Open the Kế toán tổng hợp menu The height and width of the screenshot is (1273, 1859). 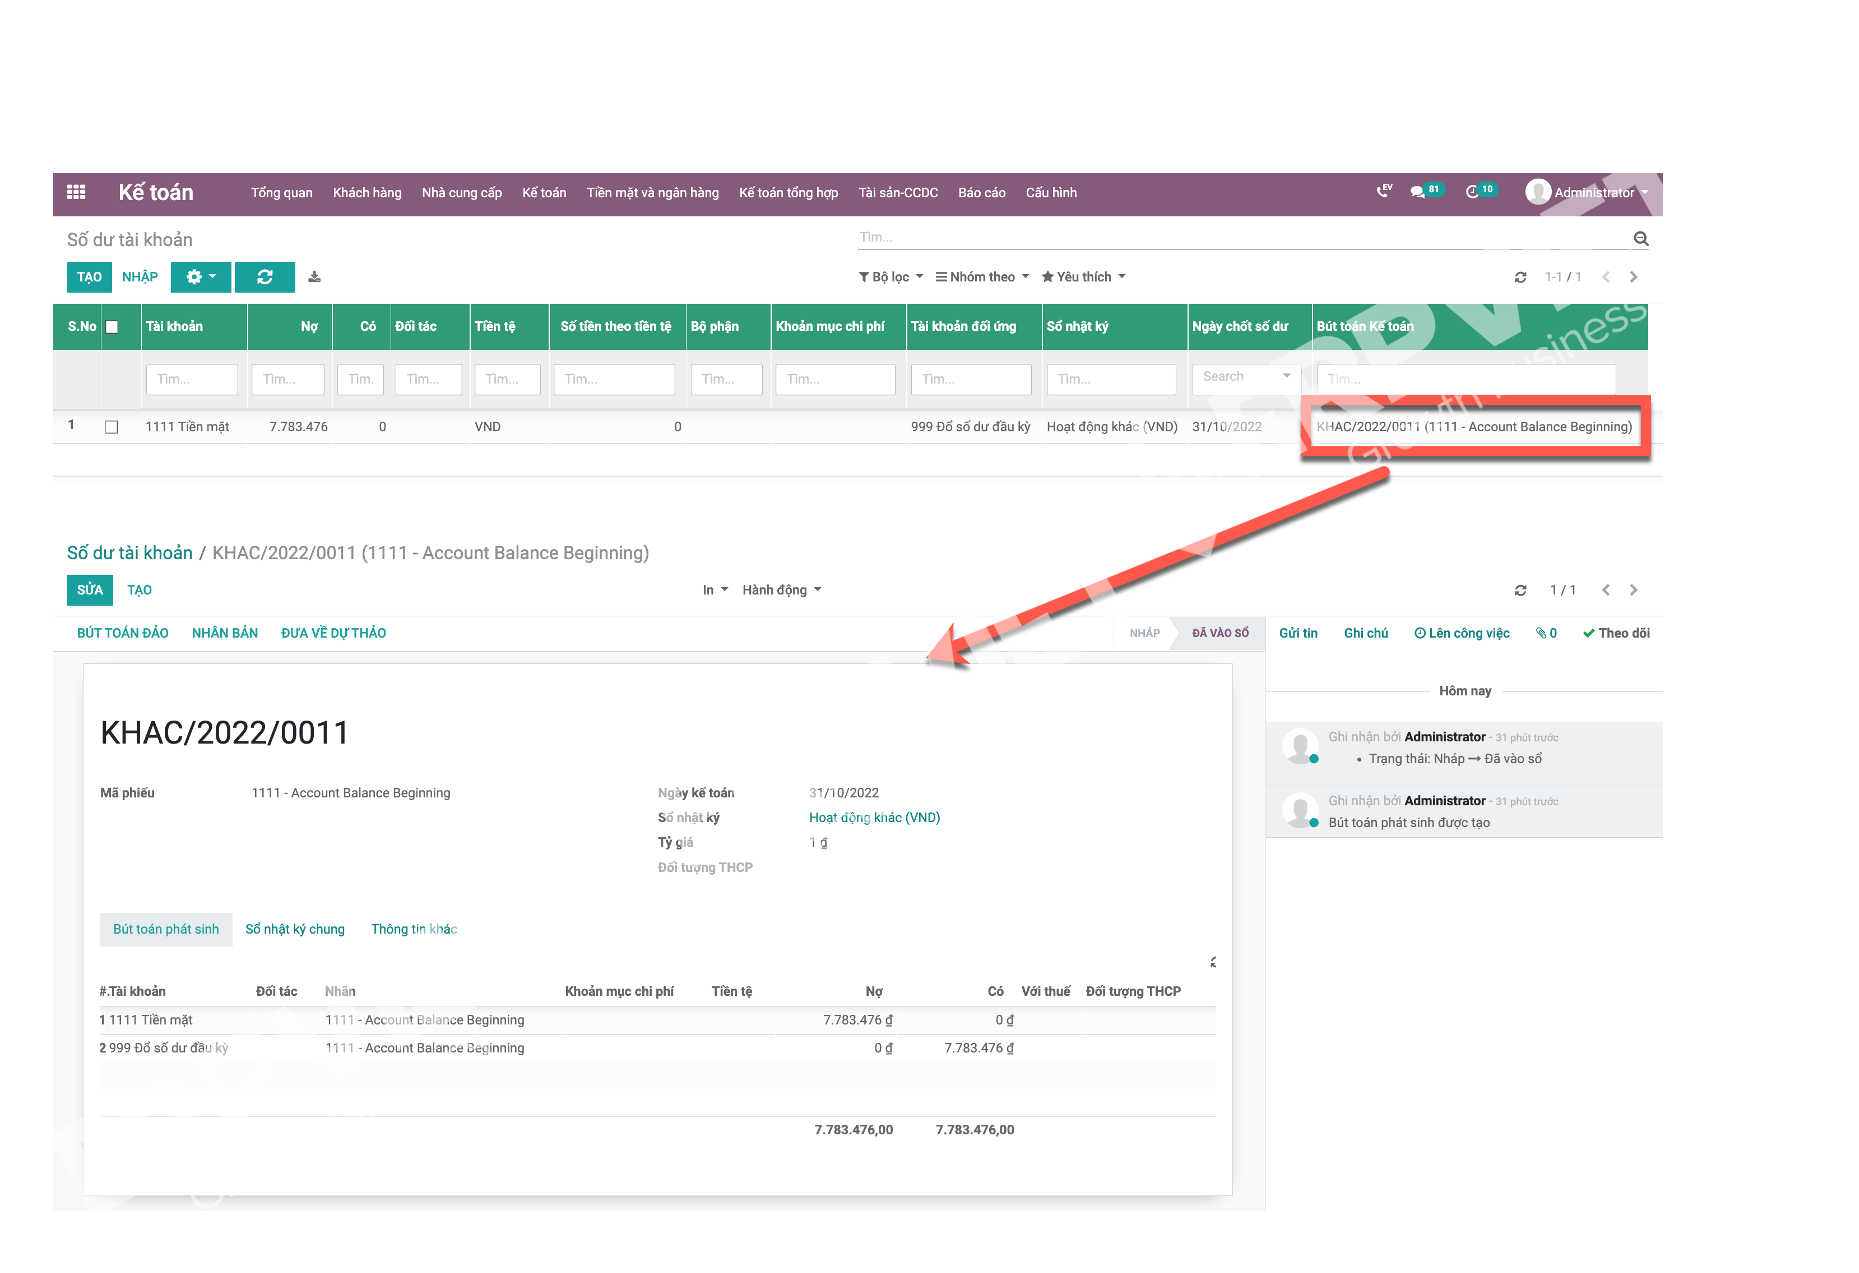tap(789, 192)
